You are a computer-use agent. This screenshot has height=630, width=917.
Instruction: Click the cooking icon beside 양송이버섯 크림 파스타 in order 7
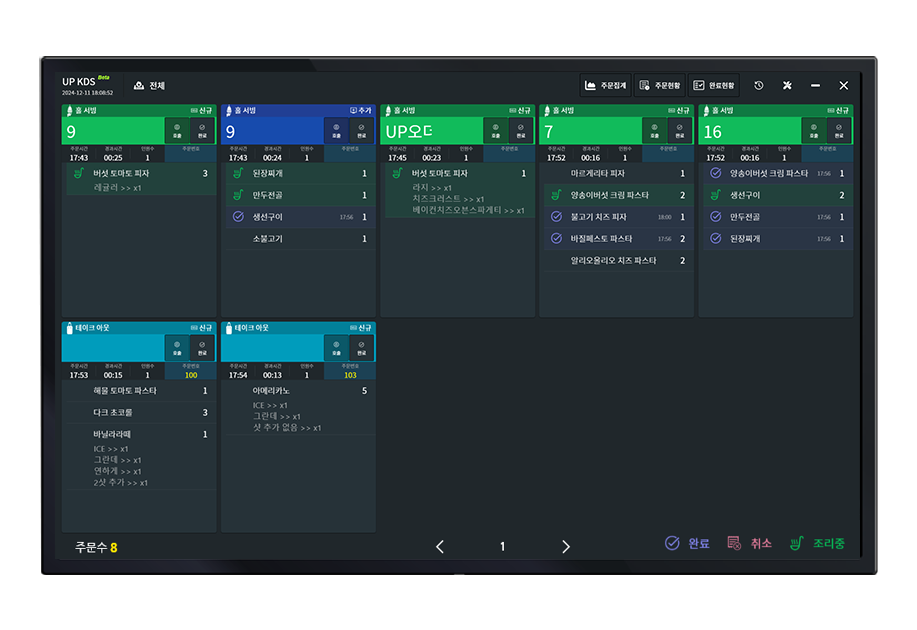click(x=556, y=195)
